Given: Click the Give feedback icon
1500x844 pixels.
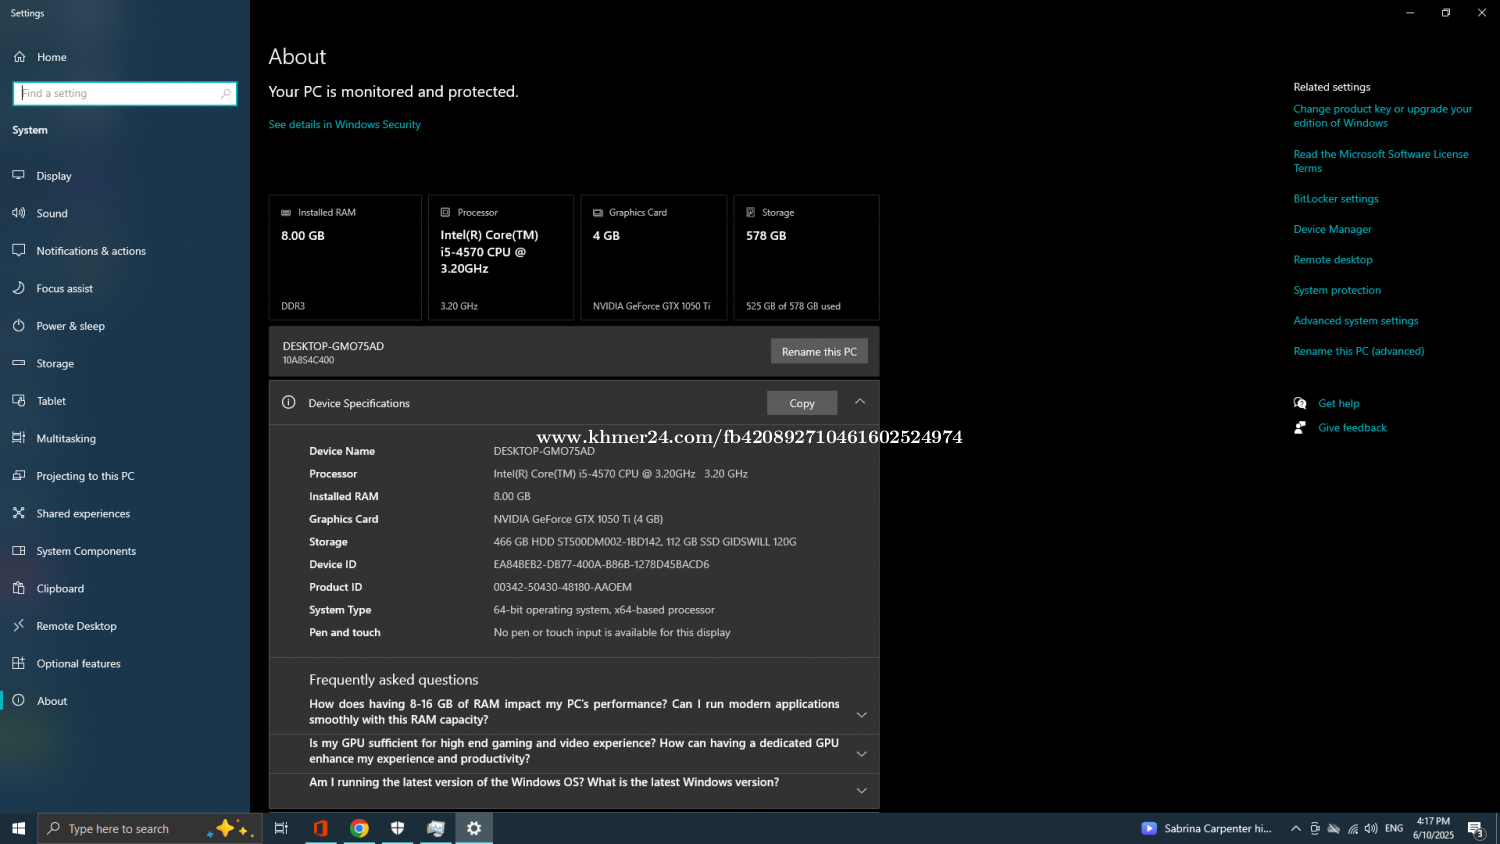Looking at the screenshot, I should (x=1300, y=427).
